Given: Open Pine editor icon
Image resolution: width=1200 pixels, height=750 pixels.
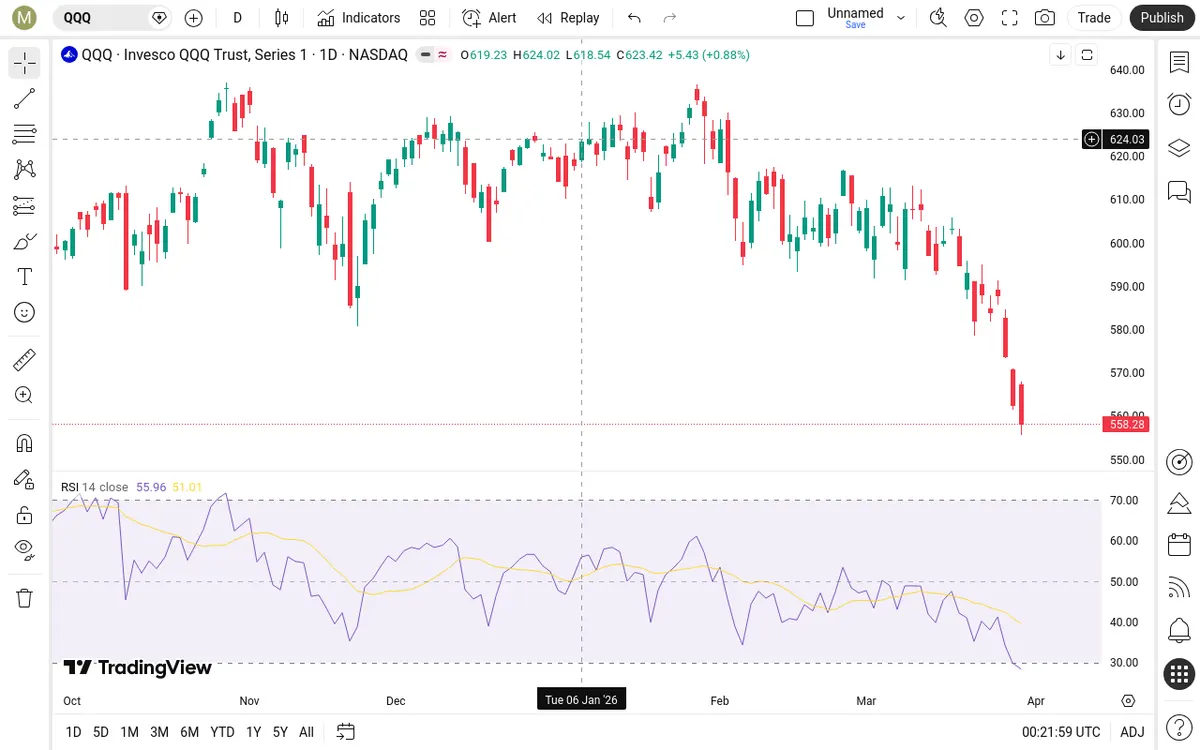Looking at the screenshot, I should [1179, 502].
